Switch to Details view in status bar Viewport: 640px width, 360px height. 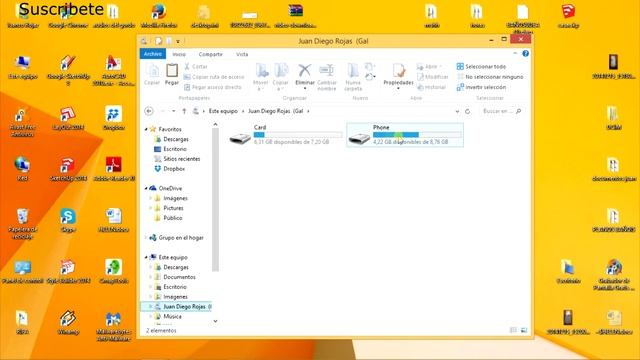click(x=513, y=330)
